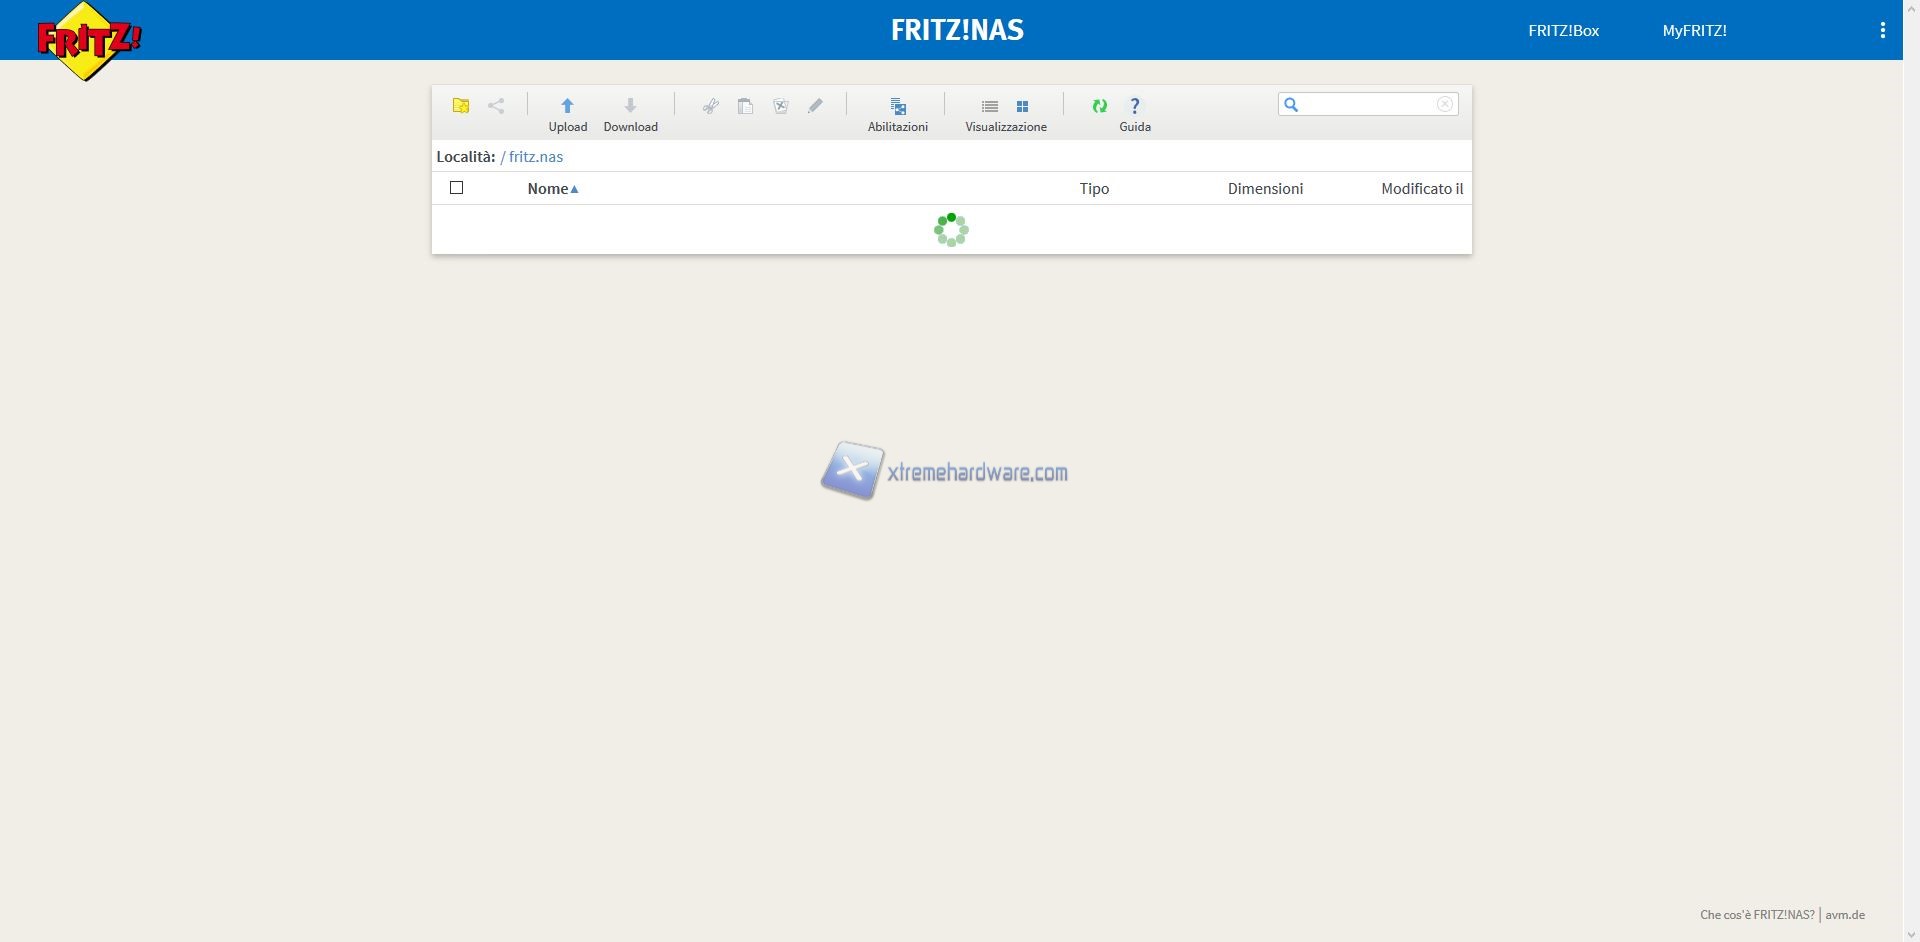Sort by Modificato il column
Viewport: 1920px width, 942px height.
click(x=1421, y=189)
